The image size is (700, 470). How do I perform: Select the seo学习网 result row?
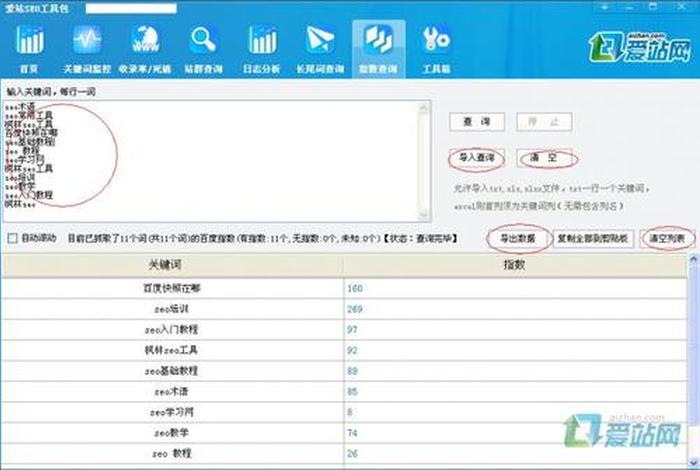pos(344,412)
